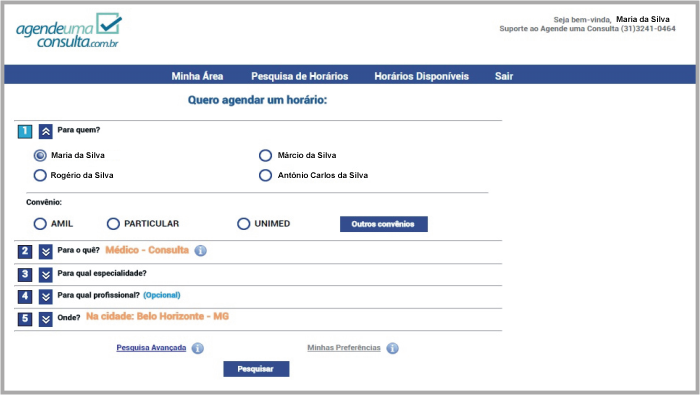Choose the PARTICULAR convênio option
700x395 pixels.
pyautogui.click(x=113, y=224)
